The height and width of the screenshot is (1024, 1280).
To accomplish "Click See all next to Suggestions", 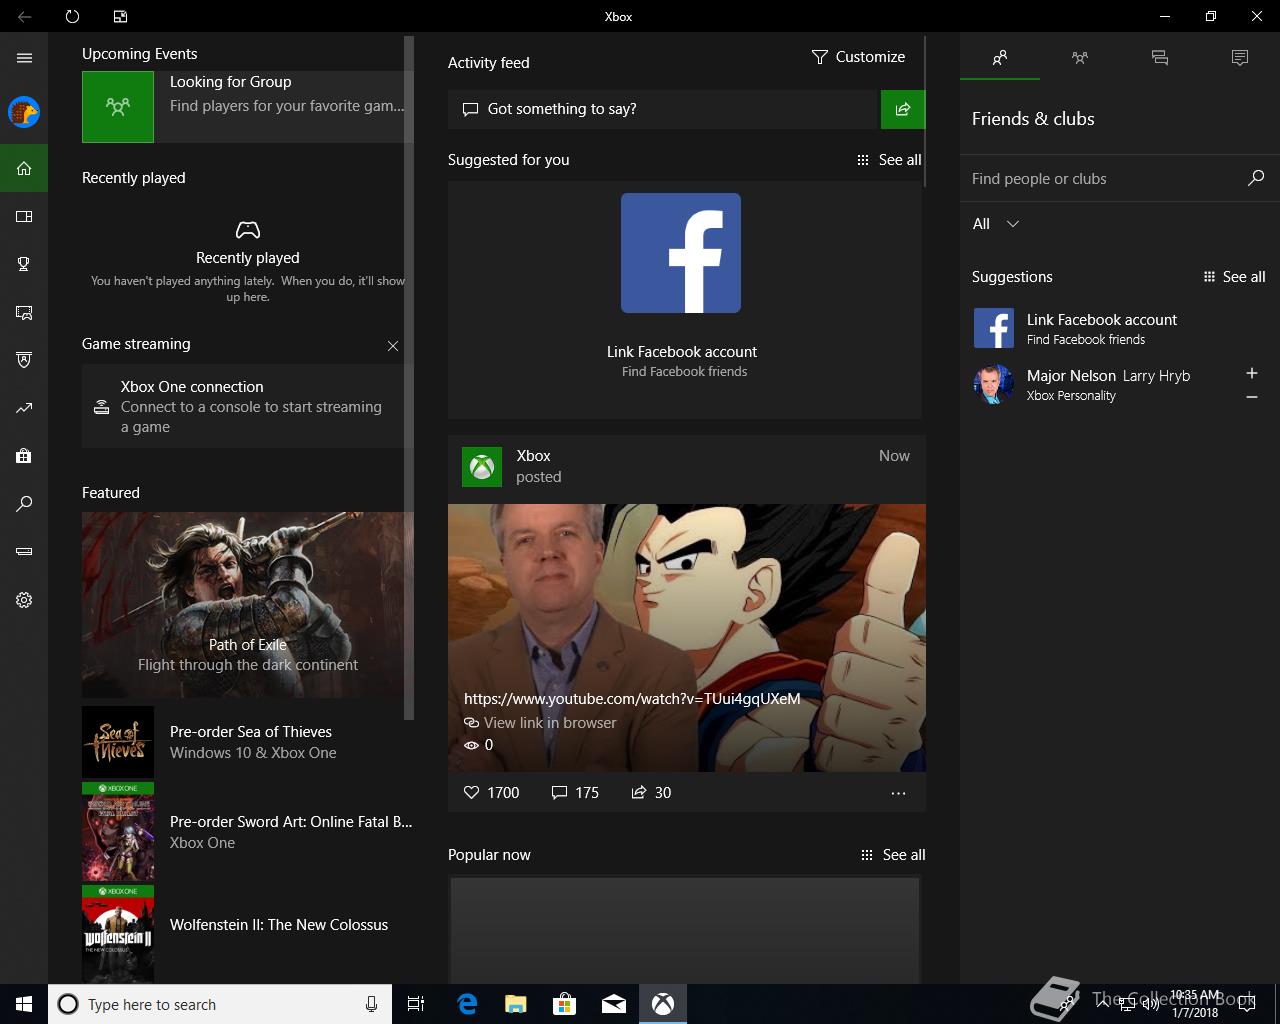I will click(x=1234, y=277).
